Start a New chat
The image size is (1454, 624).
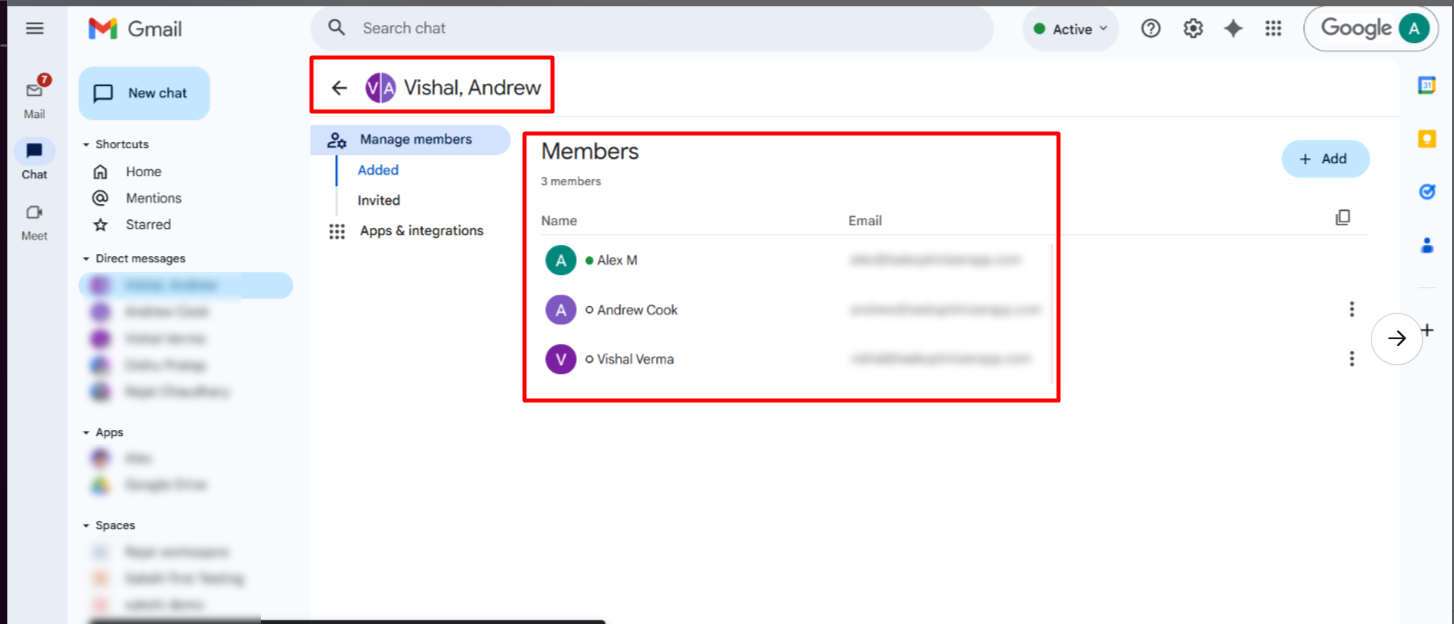point(144,93)
